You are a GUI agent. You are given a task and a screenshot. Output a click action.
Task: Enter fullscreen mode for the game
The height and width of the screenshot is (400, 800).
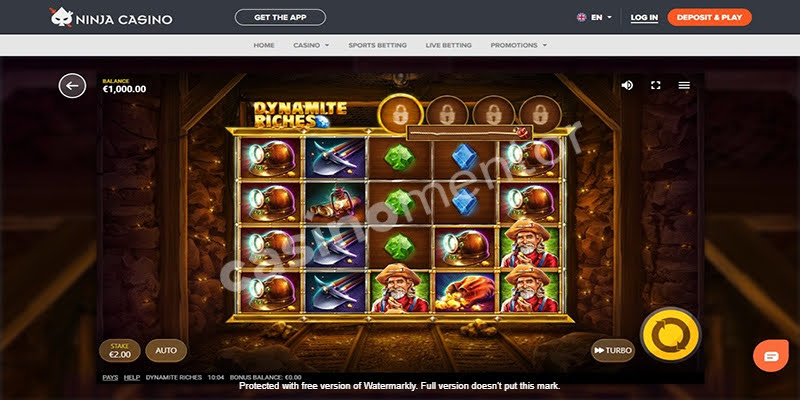pos(656,85)
